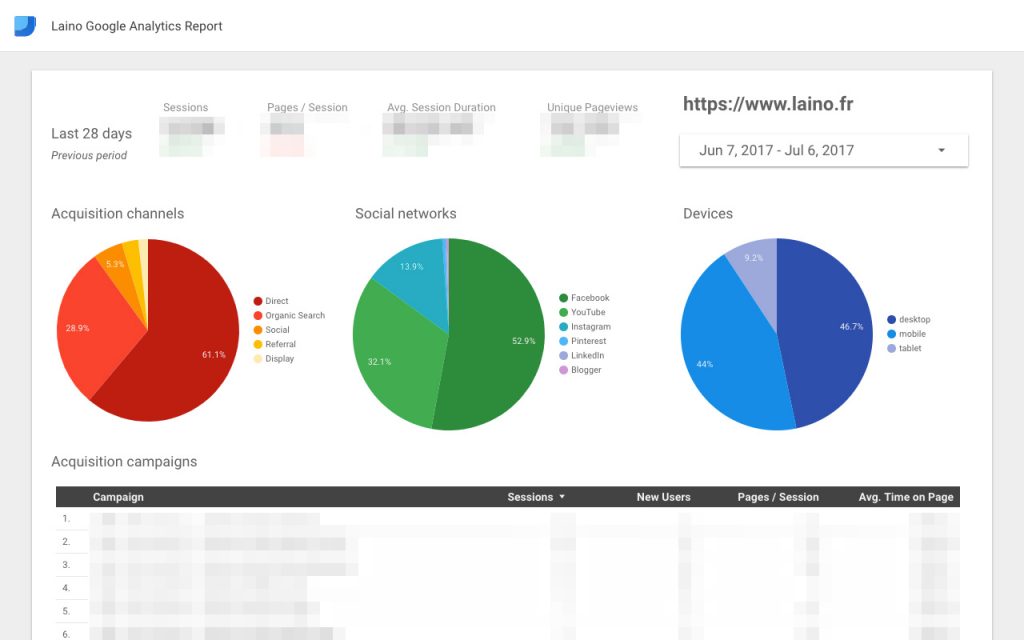This screenshot has height=640, width=1024.
Task: Click the Sessions sort arrow in table header
Action: (562, 497)
